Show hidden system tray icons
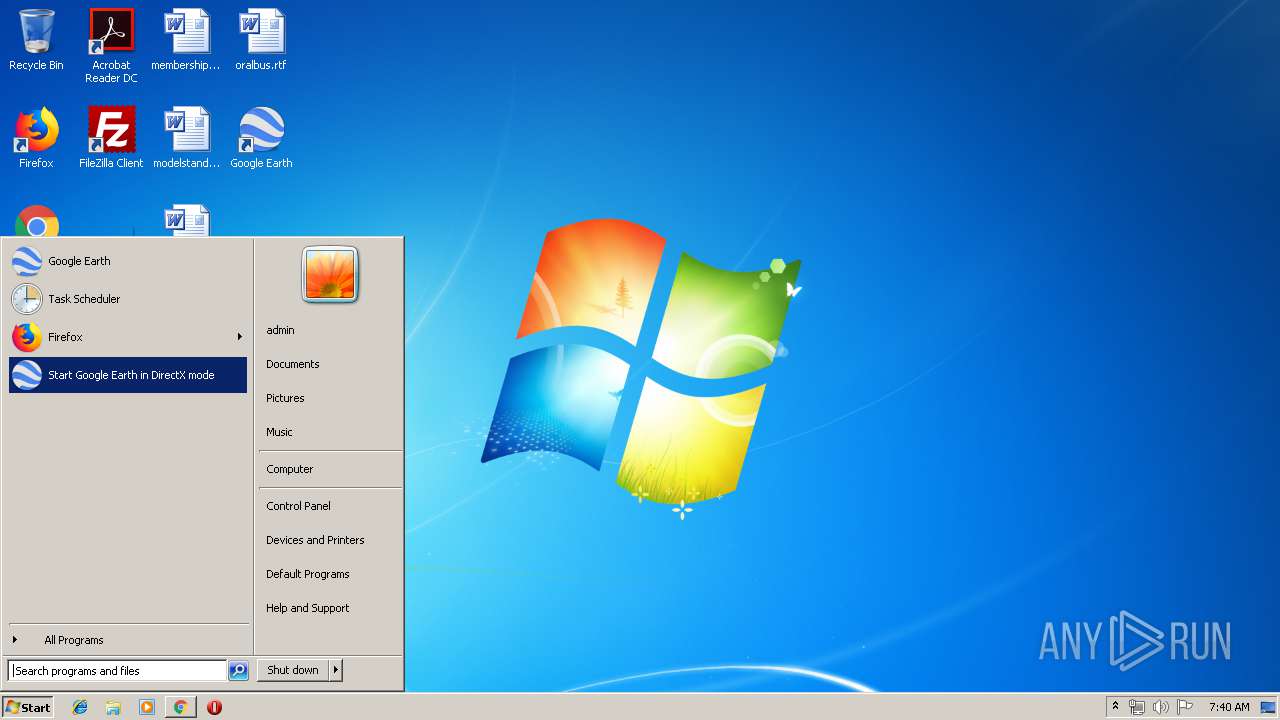The width and height of the screenshot is (1280, 720). pyautogui.click(x=1116, y=707)
